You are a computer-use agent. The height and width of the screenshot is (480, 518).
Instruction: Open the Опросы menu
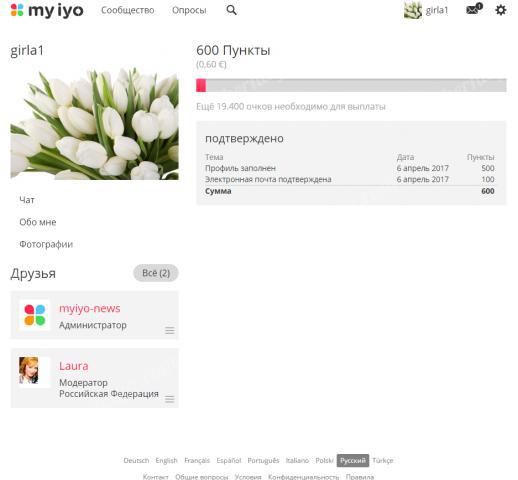point(189,10)
